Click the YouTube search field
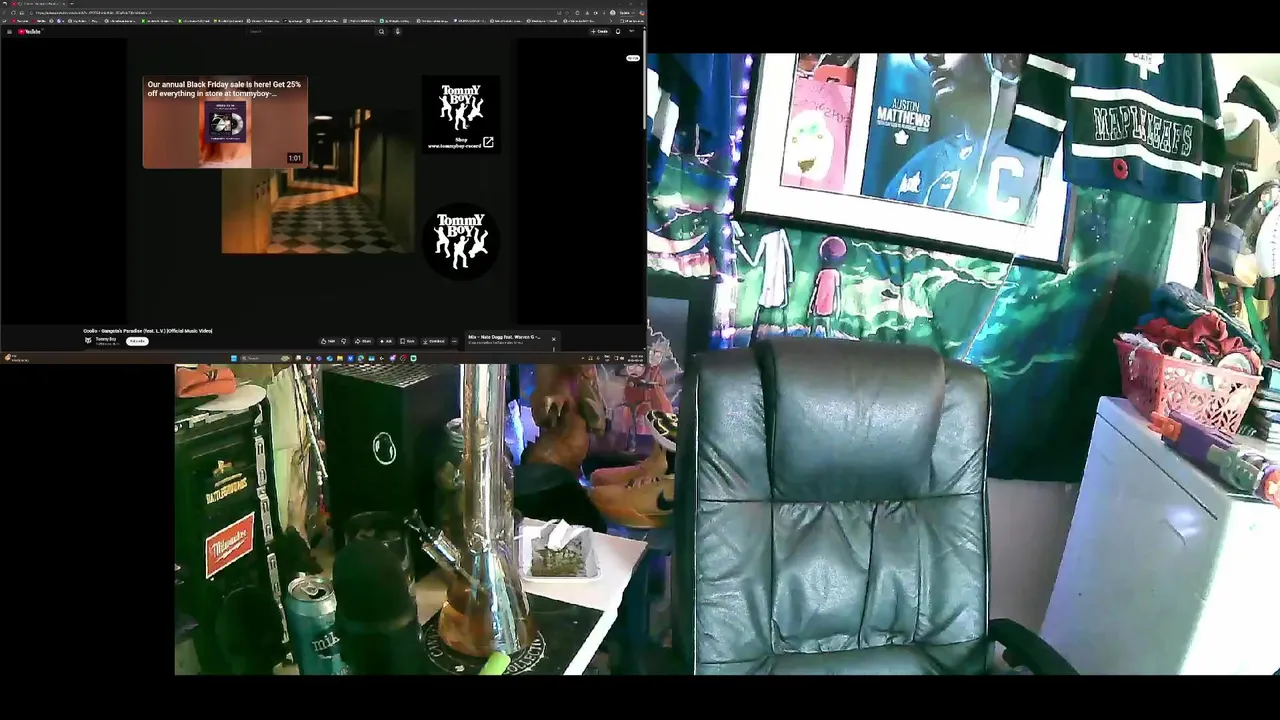Viewport: 1280px width, 720px height. [x=308, y=31]
